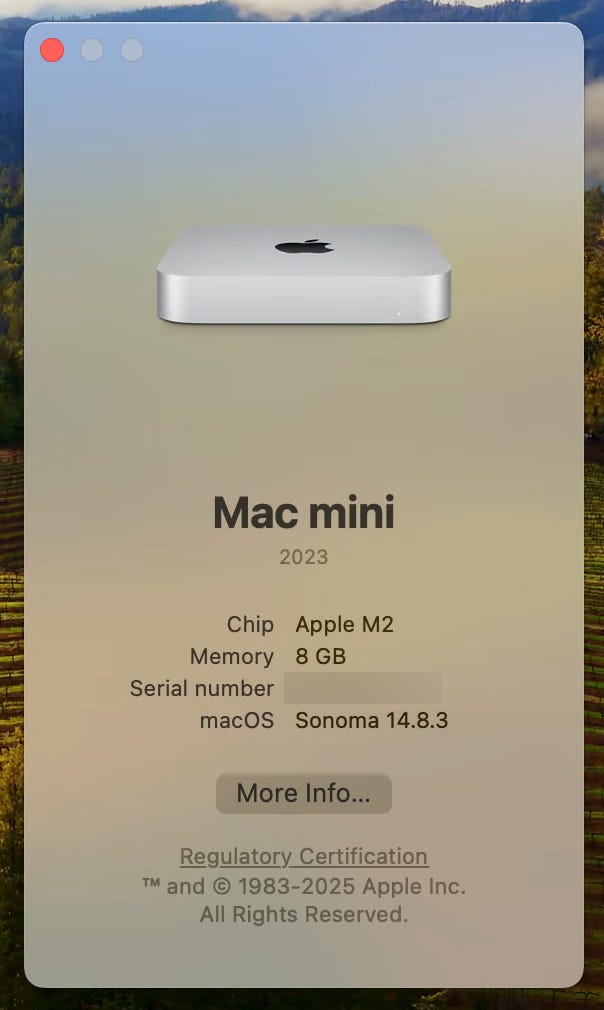Screen dimensions: 604x1010
Task: Close the About This Mac window
Action: point(52,50)
